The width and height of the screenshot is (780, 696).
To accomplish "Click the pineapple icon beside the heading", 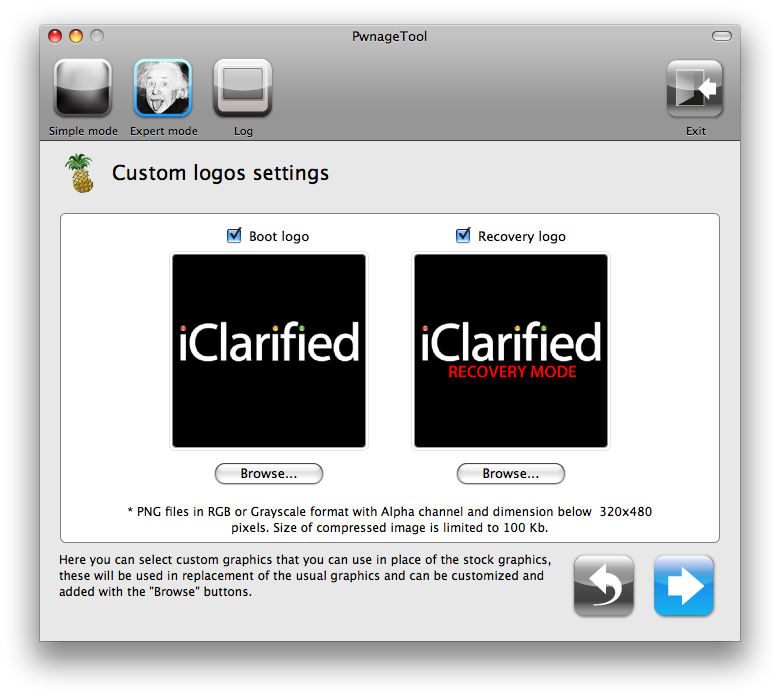I will point(79,173).
